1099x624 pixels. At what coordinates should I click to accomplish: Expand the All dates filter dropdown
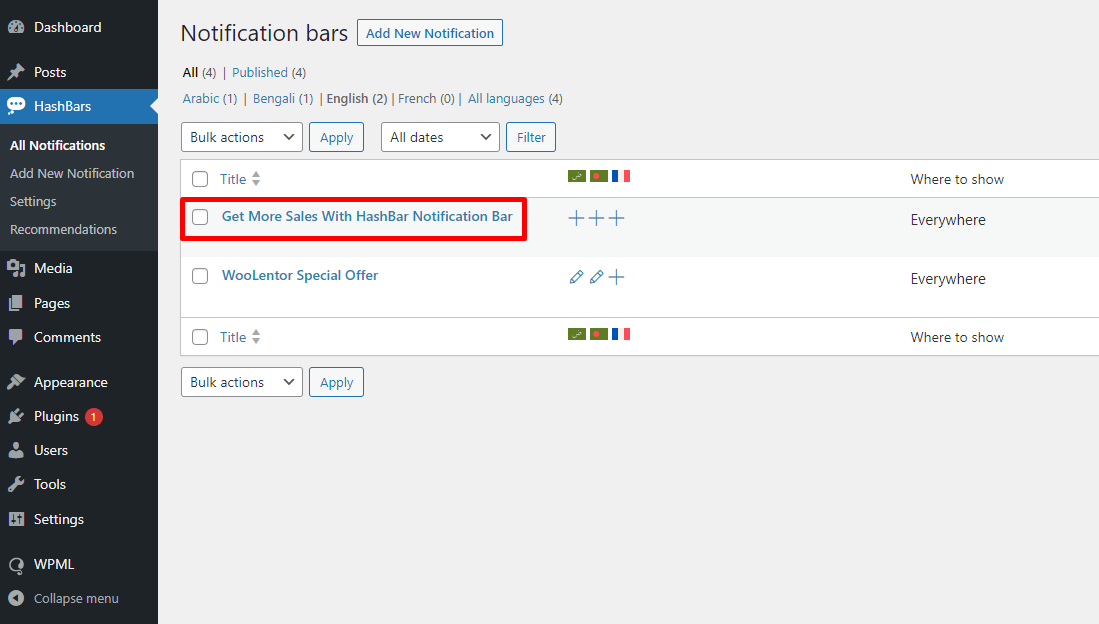pos(440,137)
